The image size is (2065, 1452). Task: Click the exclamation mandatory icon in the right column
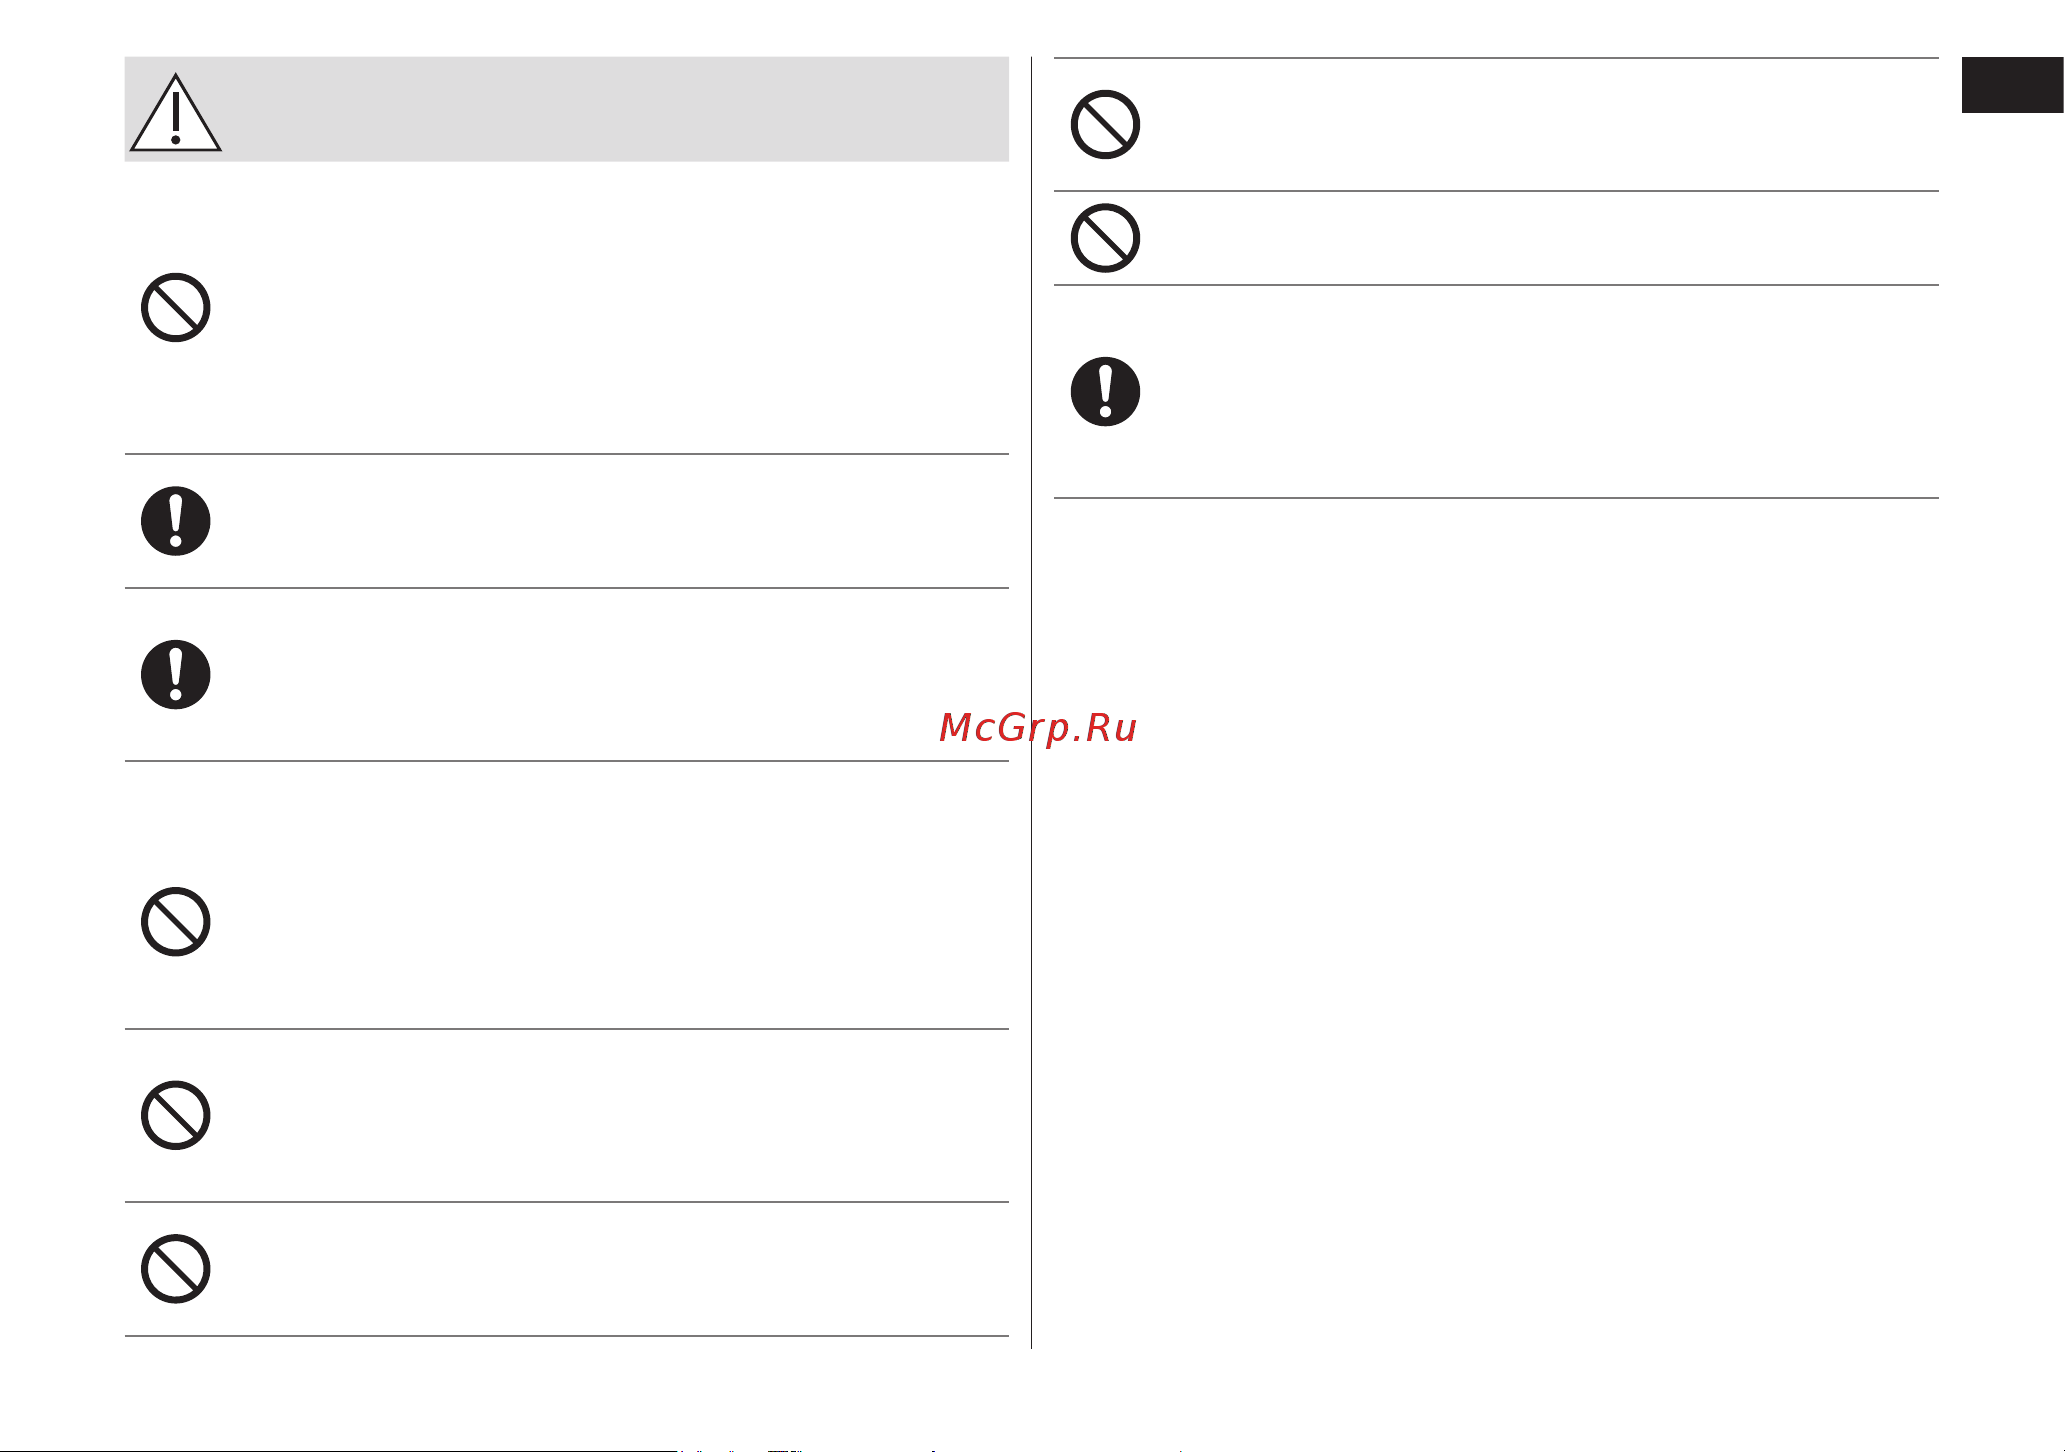point(1105,392)
